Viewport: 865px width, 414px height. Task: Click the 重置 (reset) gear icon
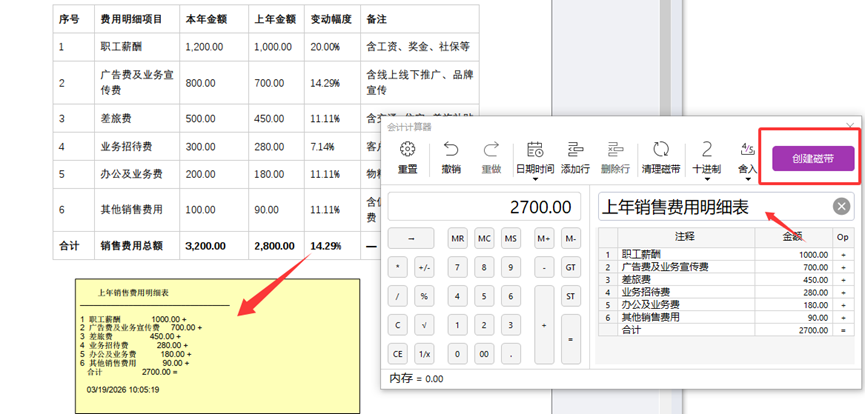tap(407, 150)
